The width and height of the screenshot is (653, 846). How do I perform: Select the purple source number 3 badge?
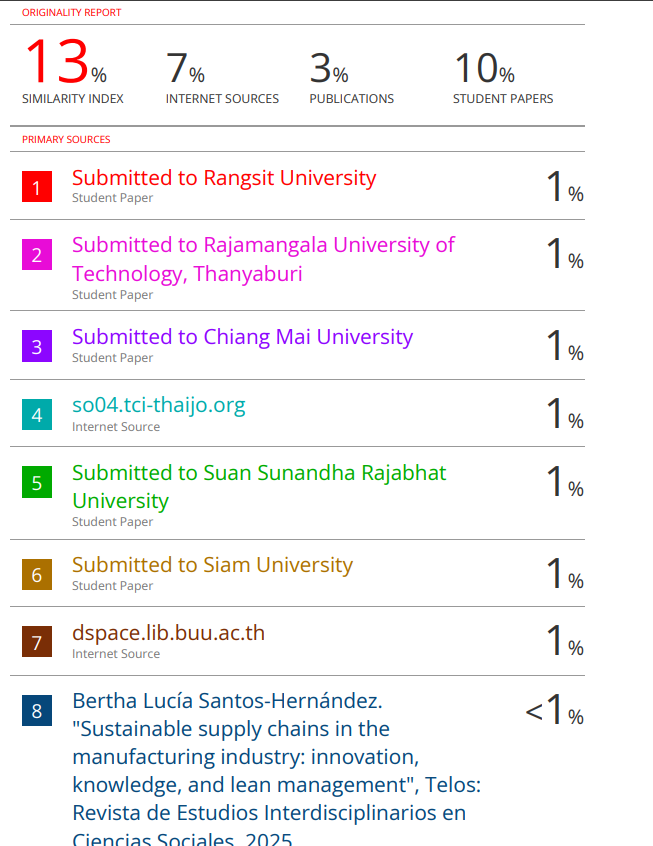click(x=37, y=347)
